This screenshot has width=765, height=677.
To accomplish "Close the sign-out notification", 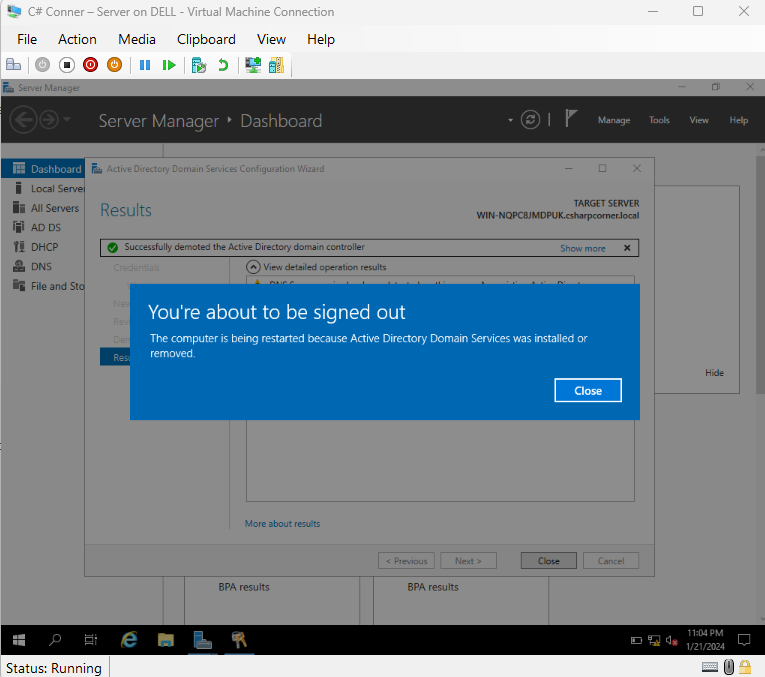I will click(x=588, y=390).
